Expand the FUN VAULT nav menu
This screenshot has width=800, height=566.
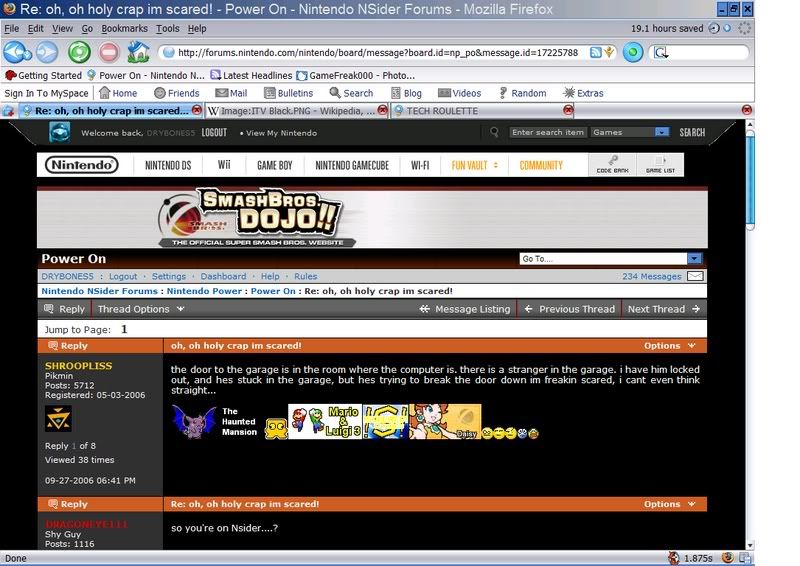pos(474,165)
